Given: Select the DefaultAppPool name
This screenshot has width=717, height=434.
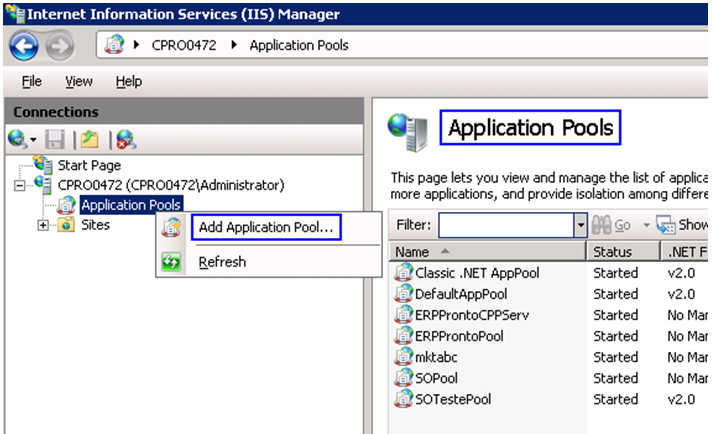Looking at the screenshot, I should click(x=461, y=294).
